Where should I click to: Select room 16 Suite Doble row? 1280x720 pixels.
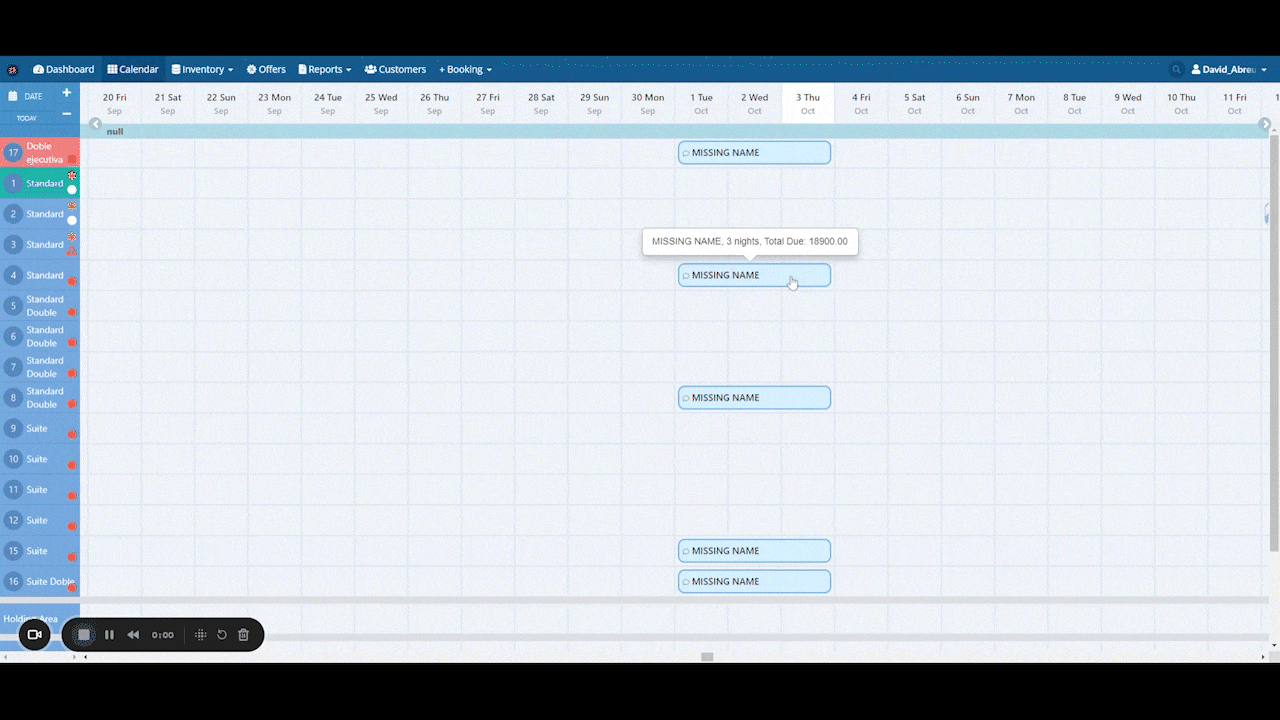click(x=40, y=581)
